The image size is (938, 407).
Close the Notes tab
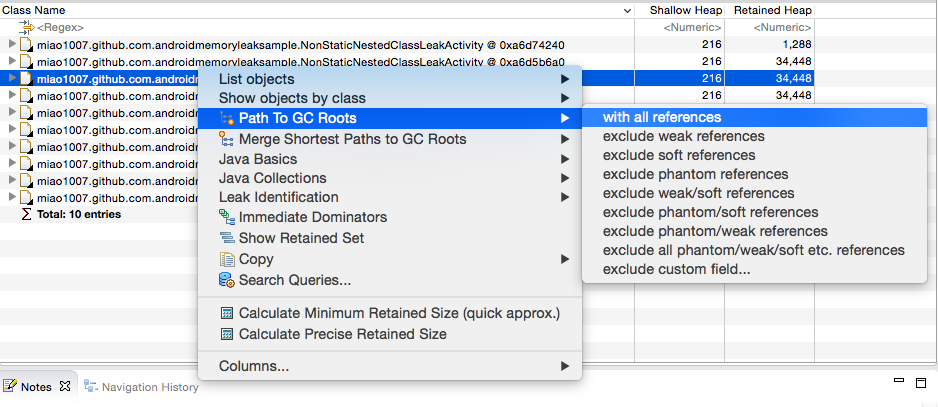click(x=65, y=386)
